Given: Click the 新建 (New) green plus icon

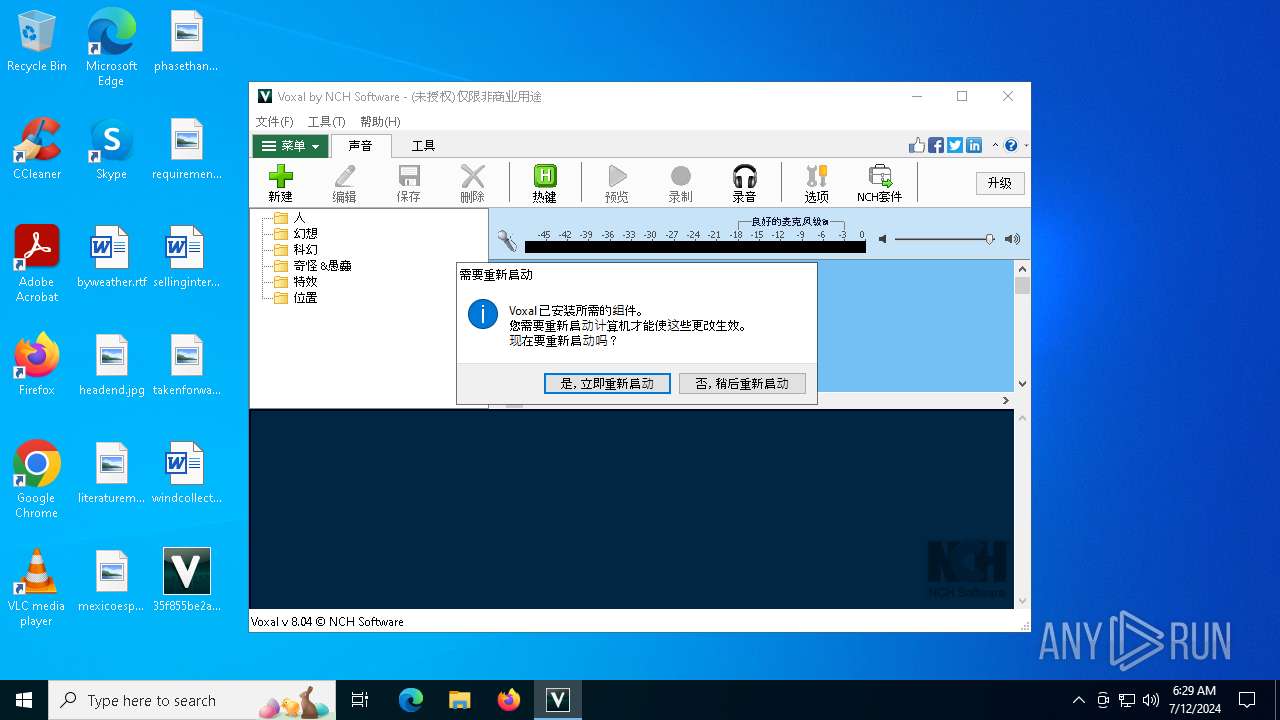Looking at the screenshot, I should pyautogui.click(x=281, y=177).
